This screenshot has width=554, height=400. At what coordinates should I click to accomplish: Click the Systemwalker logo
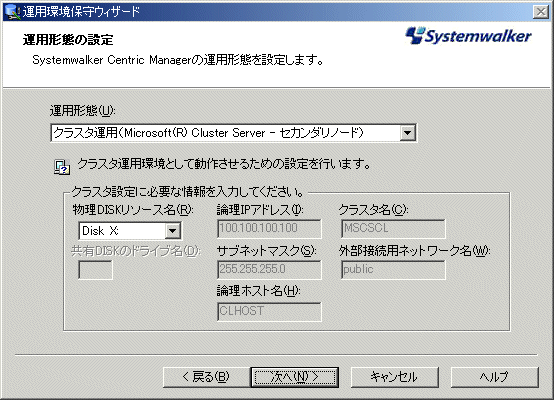(468, 35)
